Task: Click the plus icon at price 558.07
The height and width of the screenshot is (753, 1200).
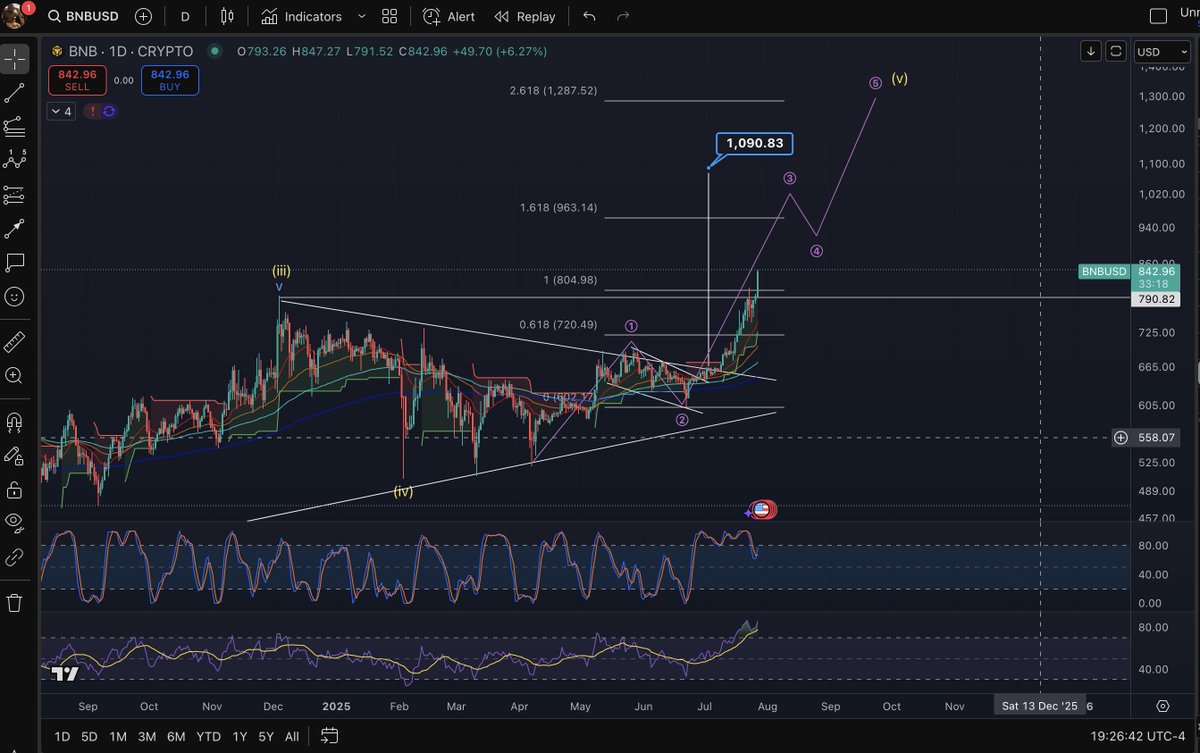Action: (1120, 437)
